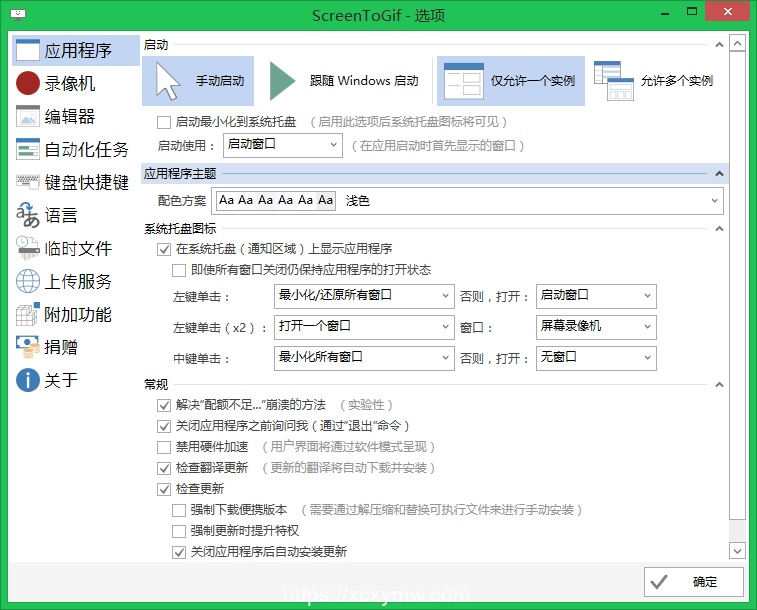Select the 语言 tab
Screen dimensions: 757x610
pyautogui.click(x=76, y=215)
